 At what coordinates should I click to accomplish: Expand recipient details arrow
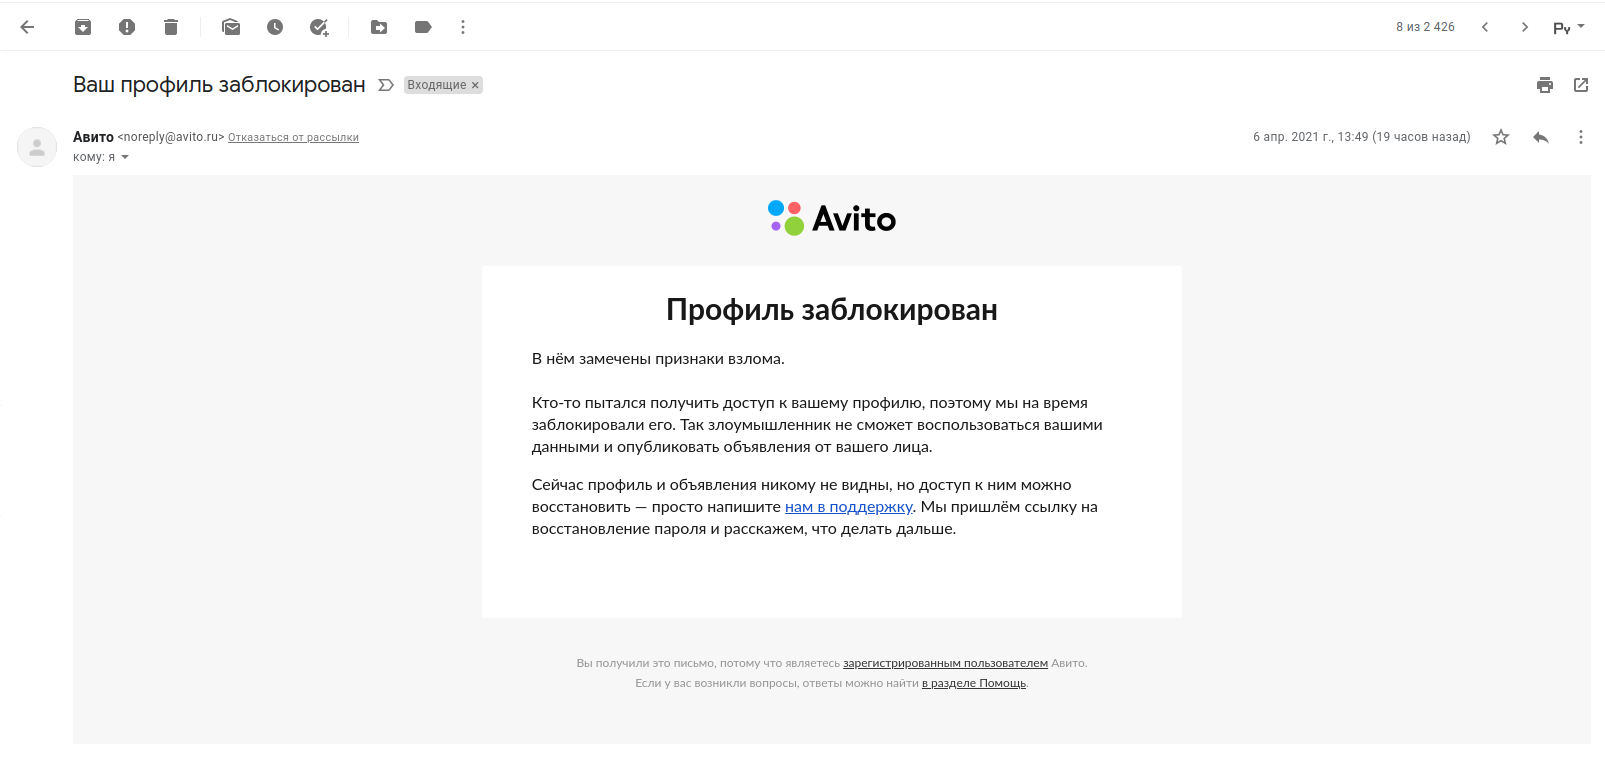point(125,157)
